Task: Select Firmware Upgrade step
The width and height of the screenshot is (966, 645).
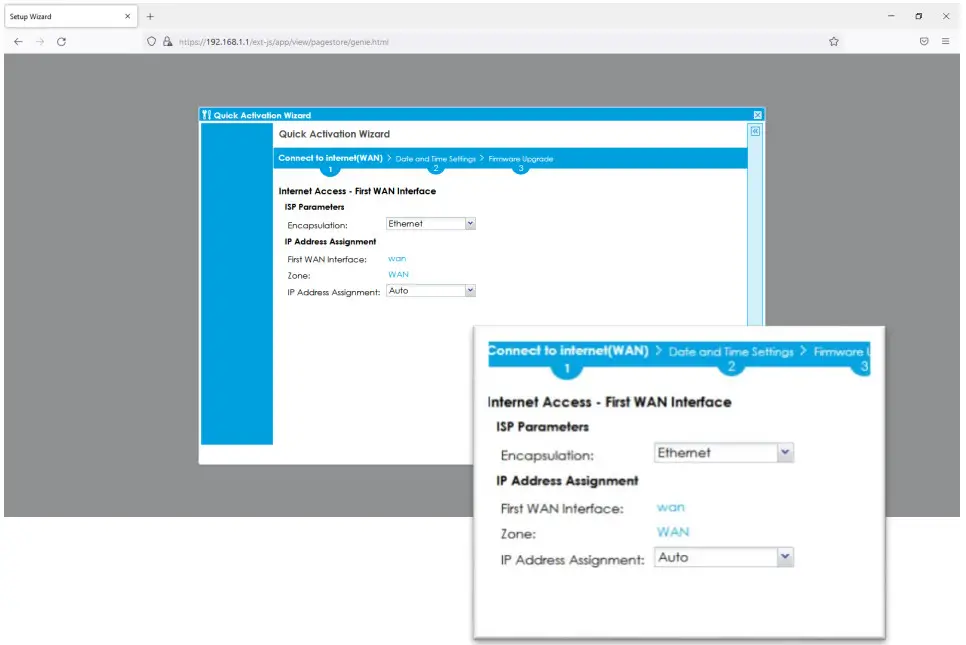Action: pos(521,159)
